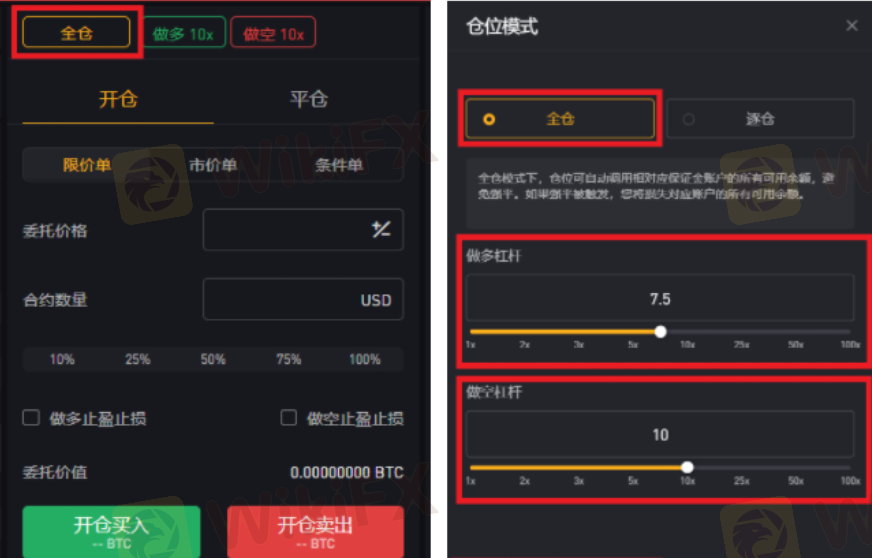This screenshot has height=558, width=872.
Task: Select the 逐仓 radio option
Action: click(x=760, y=118)
